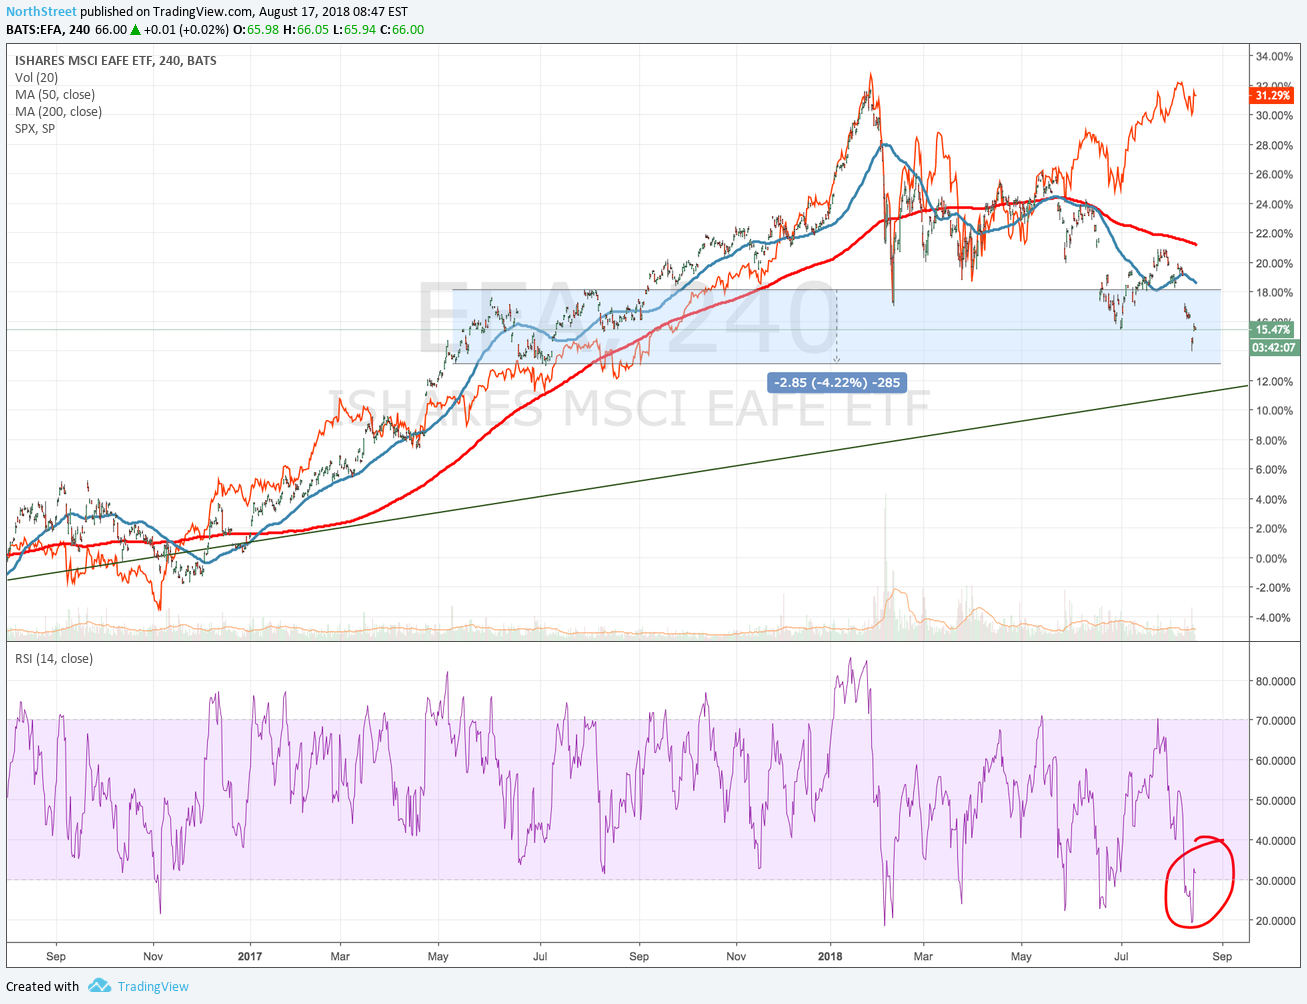Select the RSI (14, close) pane label
Viewport: 1307px width, 1004px height.
[54, 658]
